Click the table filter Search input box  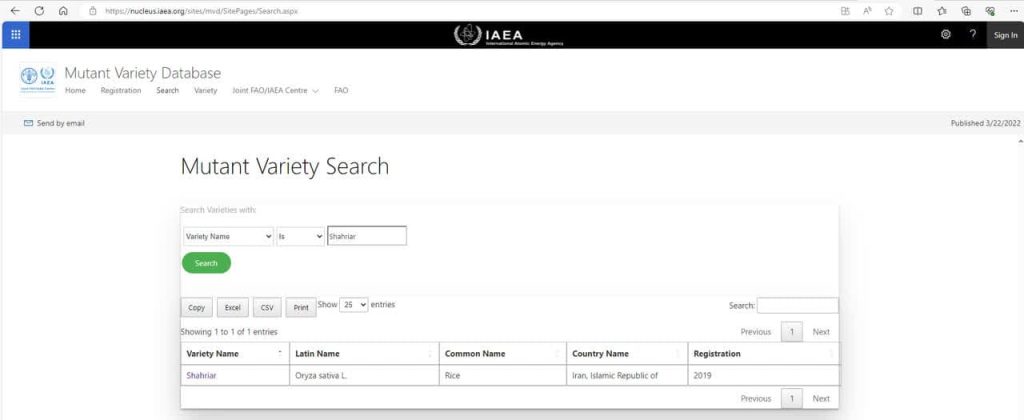(x=797, y=305)
